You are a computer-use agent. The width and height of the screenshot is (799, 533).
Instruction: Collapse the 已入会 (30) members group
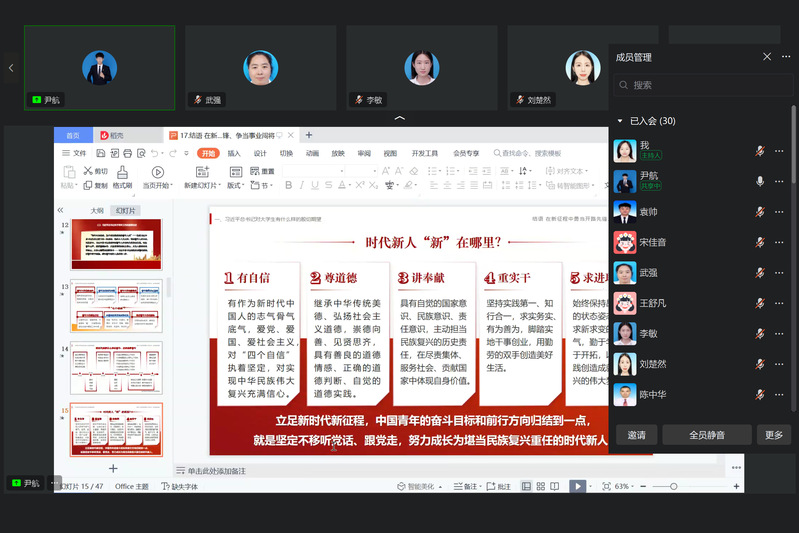(620, 121)
